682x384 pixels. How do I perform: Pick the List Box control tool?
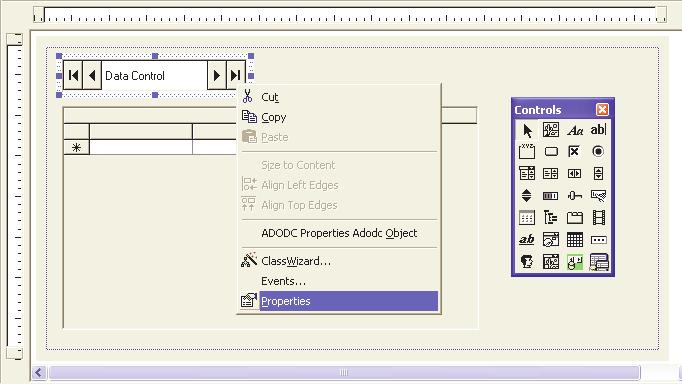click(551, 174)
